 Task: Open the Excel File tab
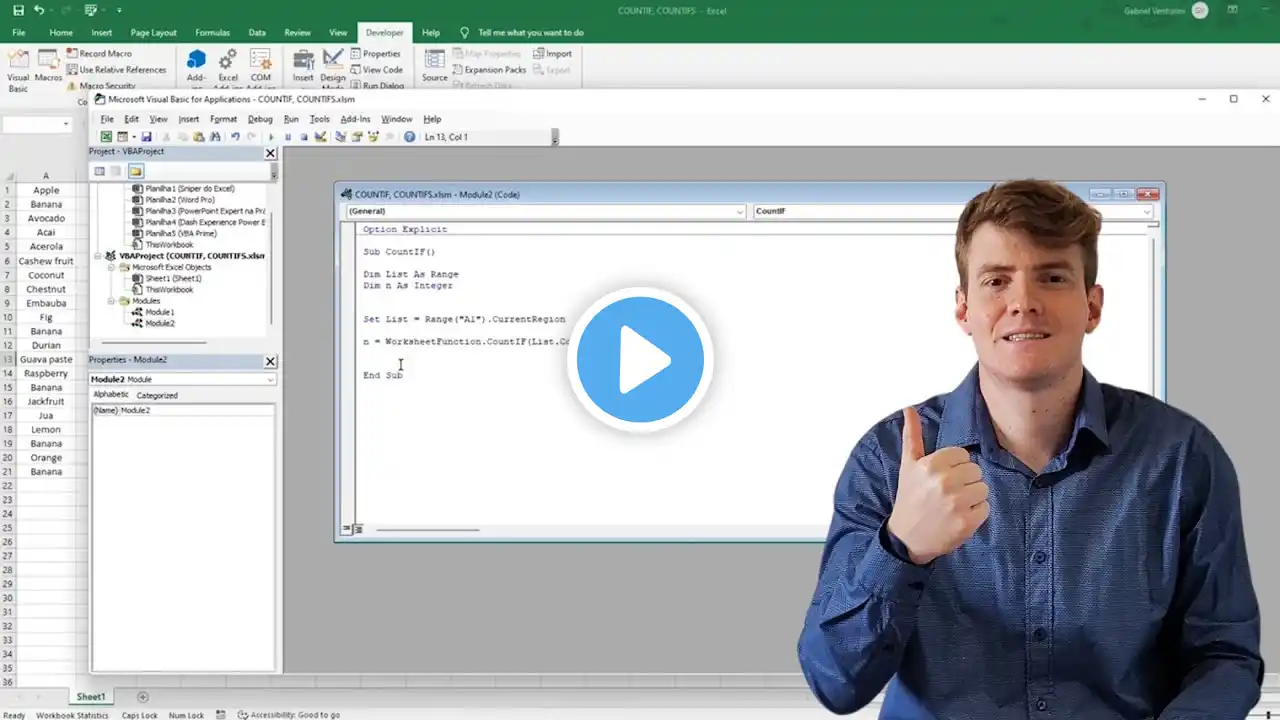[x=18, y=32]
